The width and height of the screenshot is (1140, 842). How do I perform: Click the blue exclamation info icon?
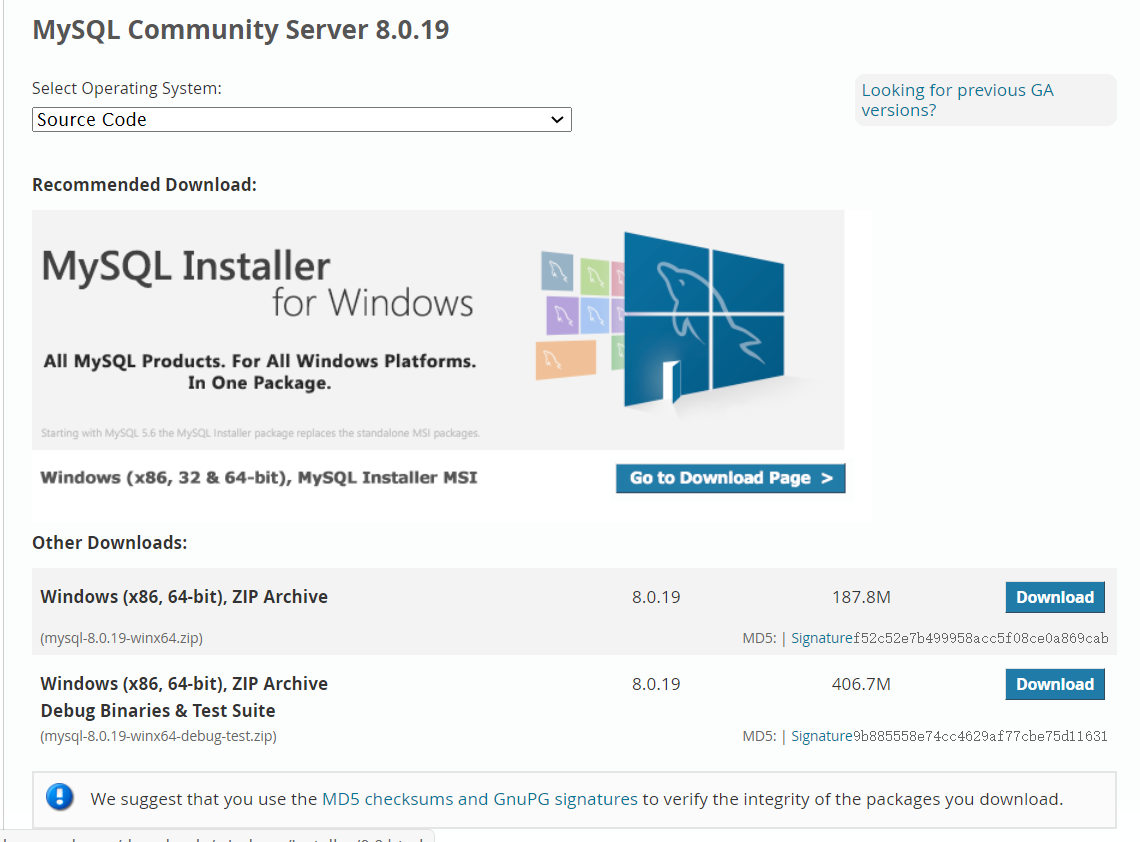(60, 797)
